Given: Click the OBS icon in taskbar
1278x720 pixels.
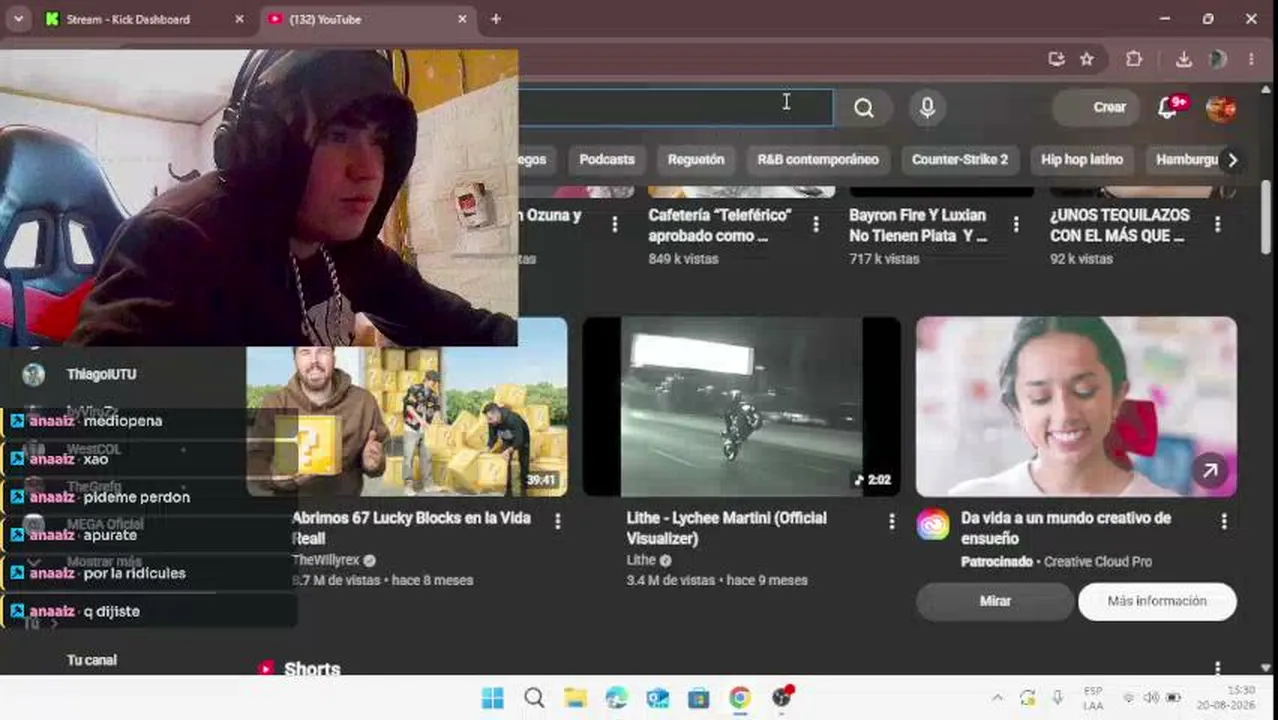Looking at the screenshot, I should (782, 698).
